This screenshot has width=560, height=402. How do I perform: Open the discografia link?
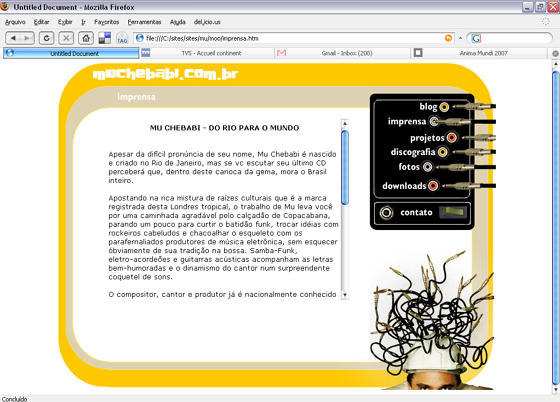pos(413,152)
